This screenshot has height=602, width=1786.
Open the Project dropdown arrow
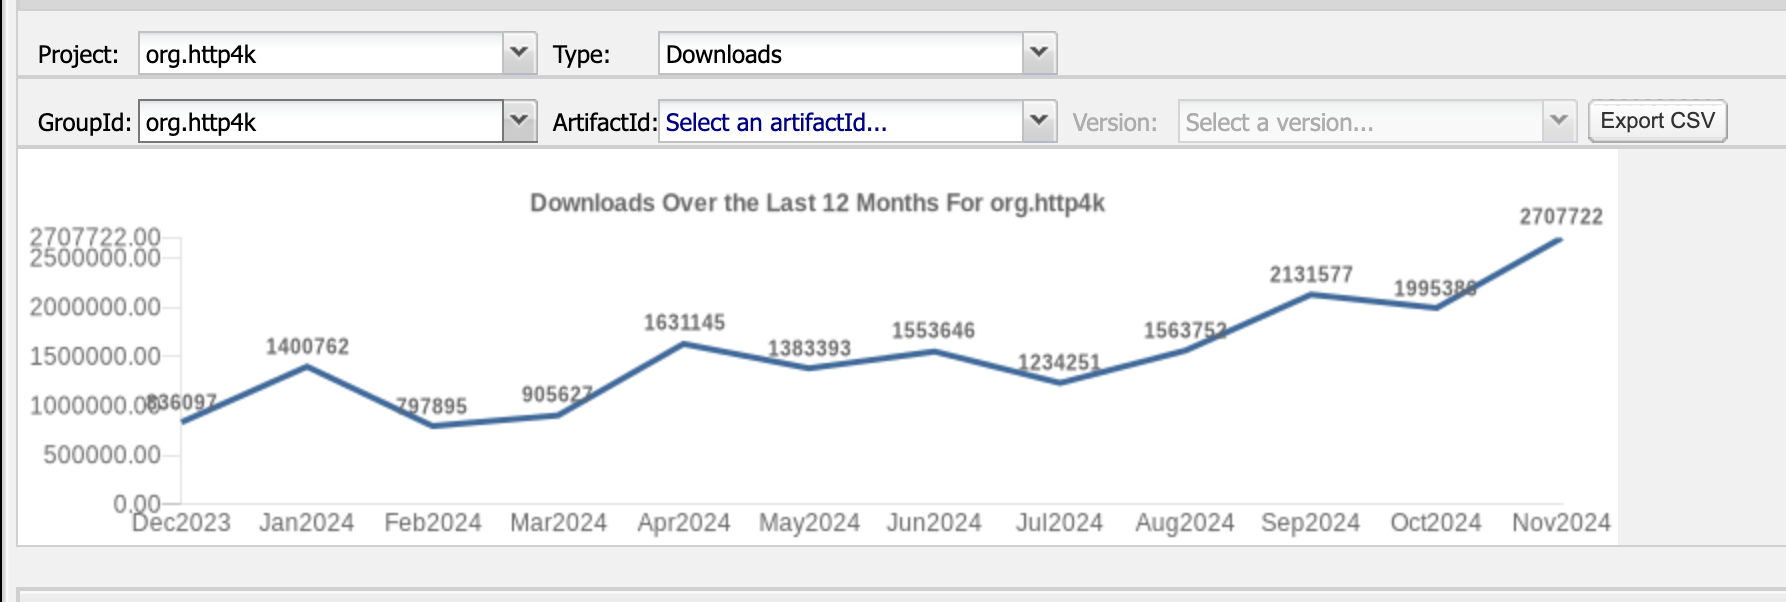pos(518,53)
